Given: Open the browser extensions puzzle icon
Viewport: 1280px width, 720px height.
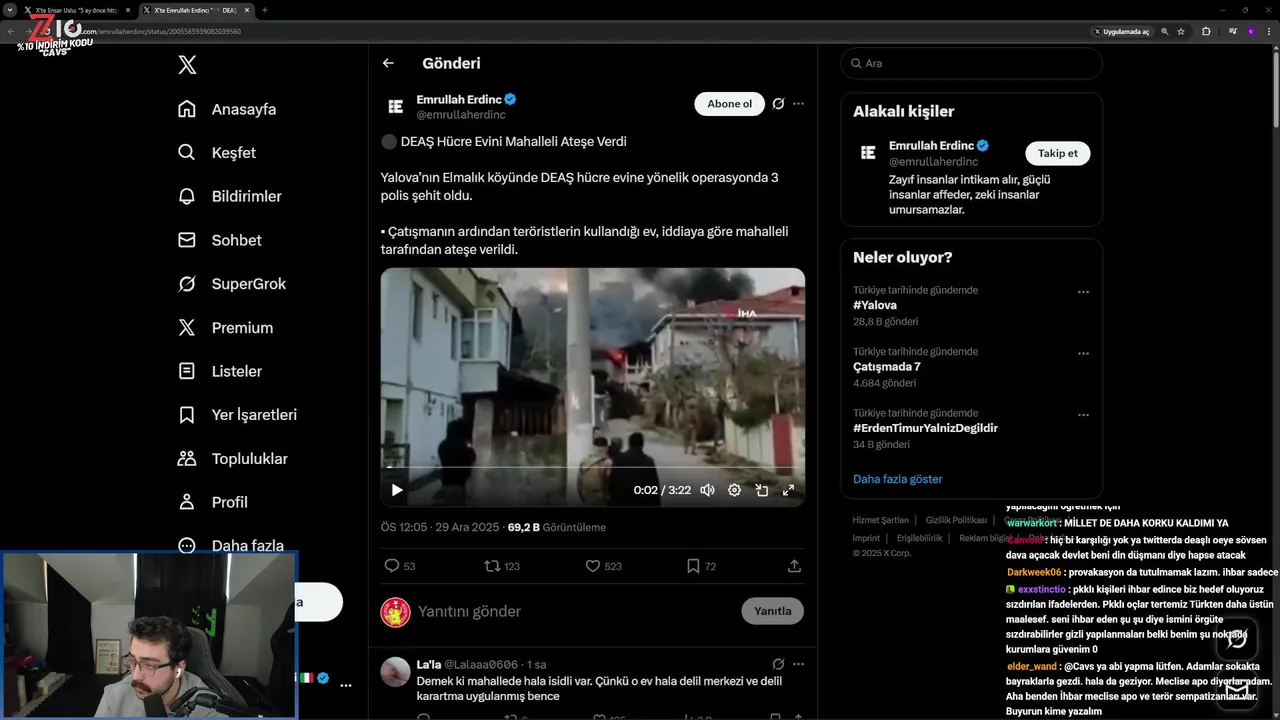Looking at the screenshot, I should coord(1206,31).
